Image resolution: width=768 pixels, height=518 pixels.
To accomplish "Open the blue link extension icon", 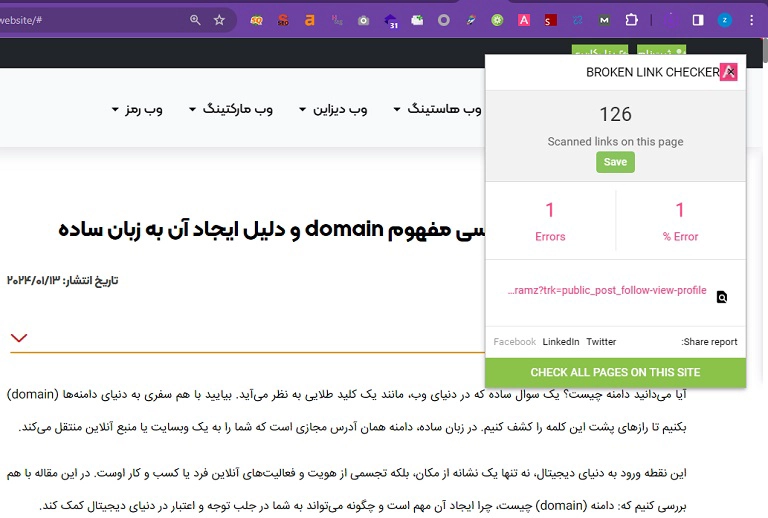I will coord(577,21).
